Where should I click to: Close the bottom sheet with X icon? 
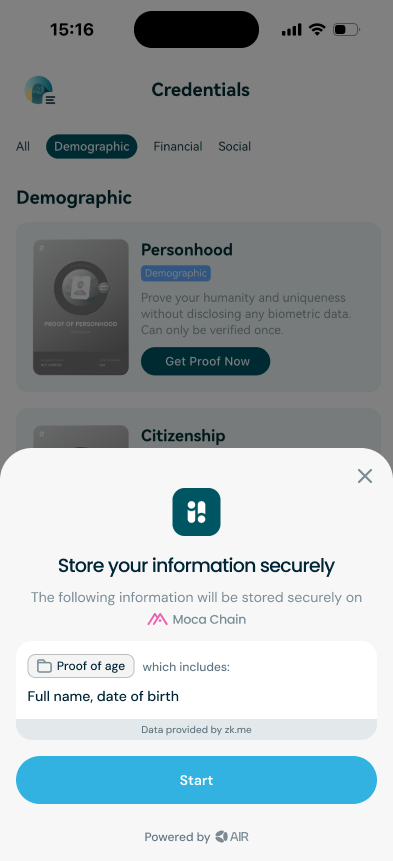(x=364, y=476)
